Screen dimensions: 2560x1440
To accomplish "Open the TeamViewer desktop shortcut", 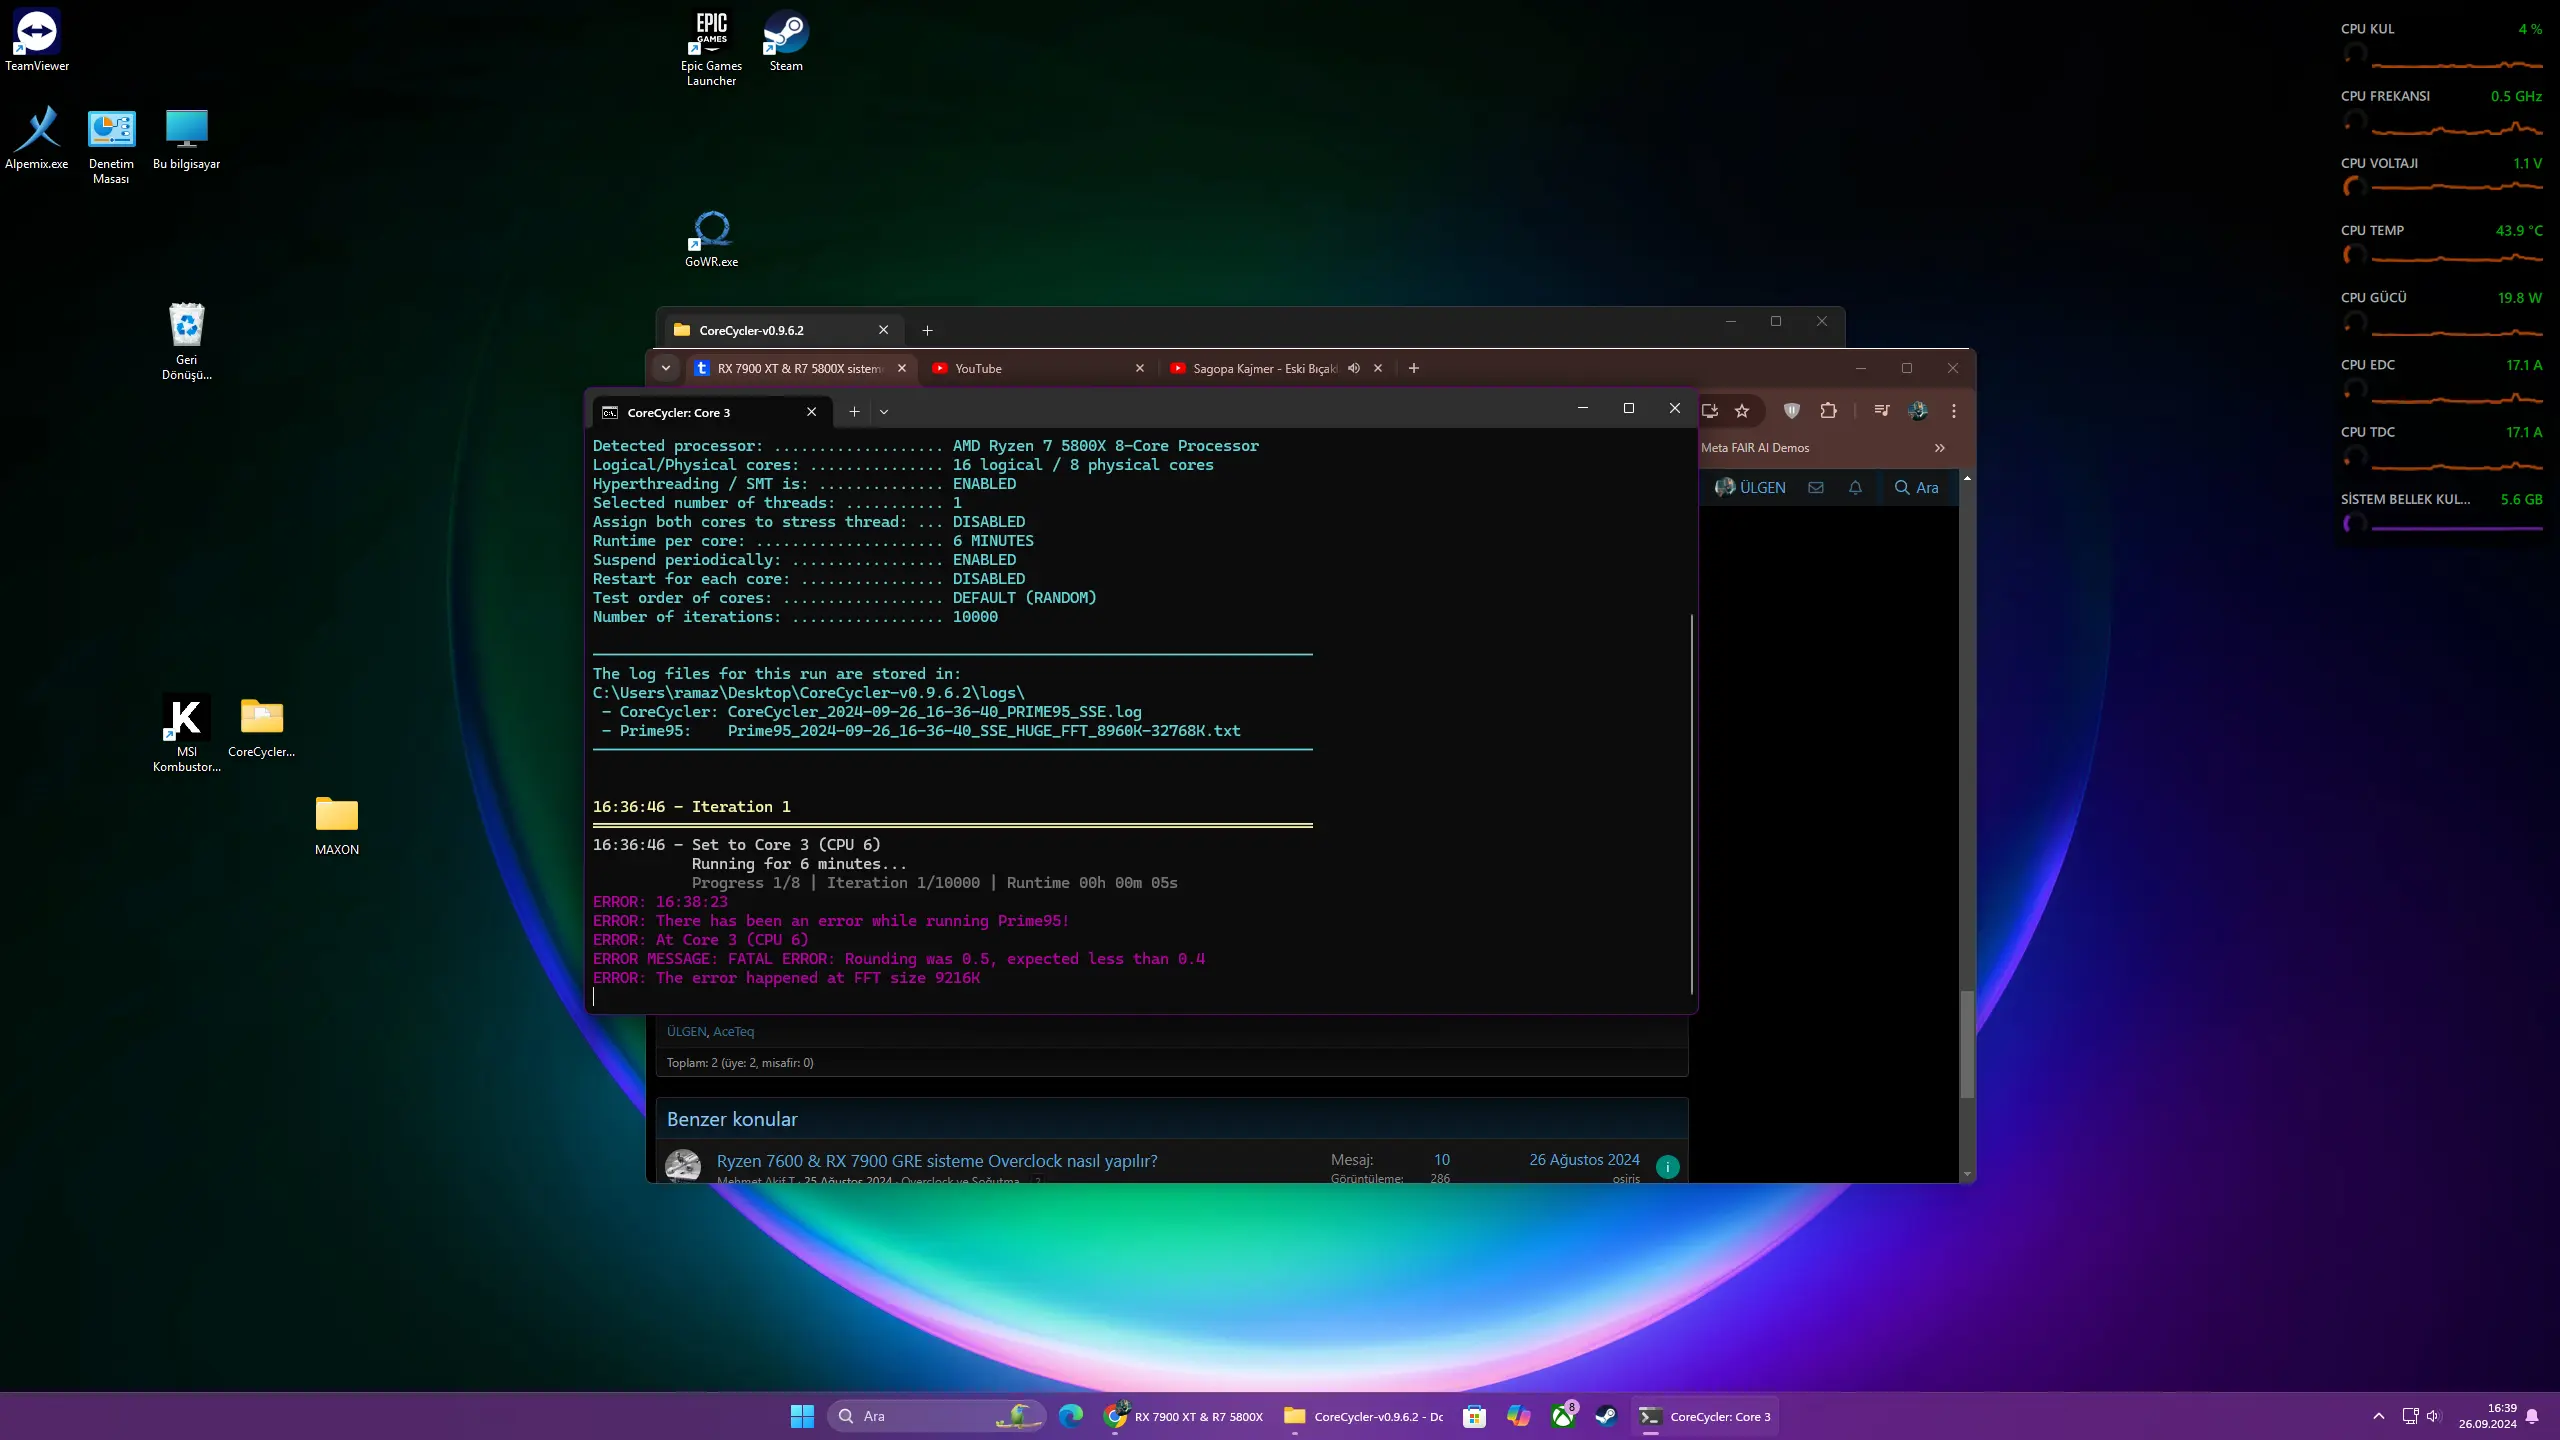I will coord(37,40).
